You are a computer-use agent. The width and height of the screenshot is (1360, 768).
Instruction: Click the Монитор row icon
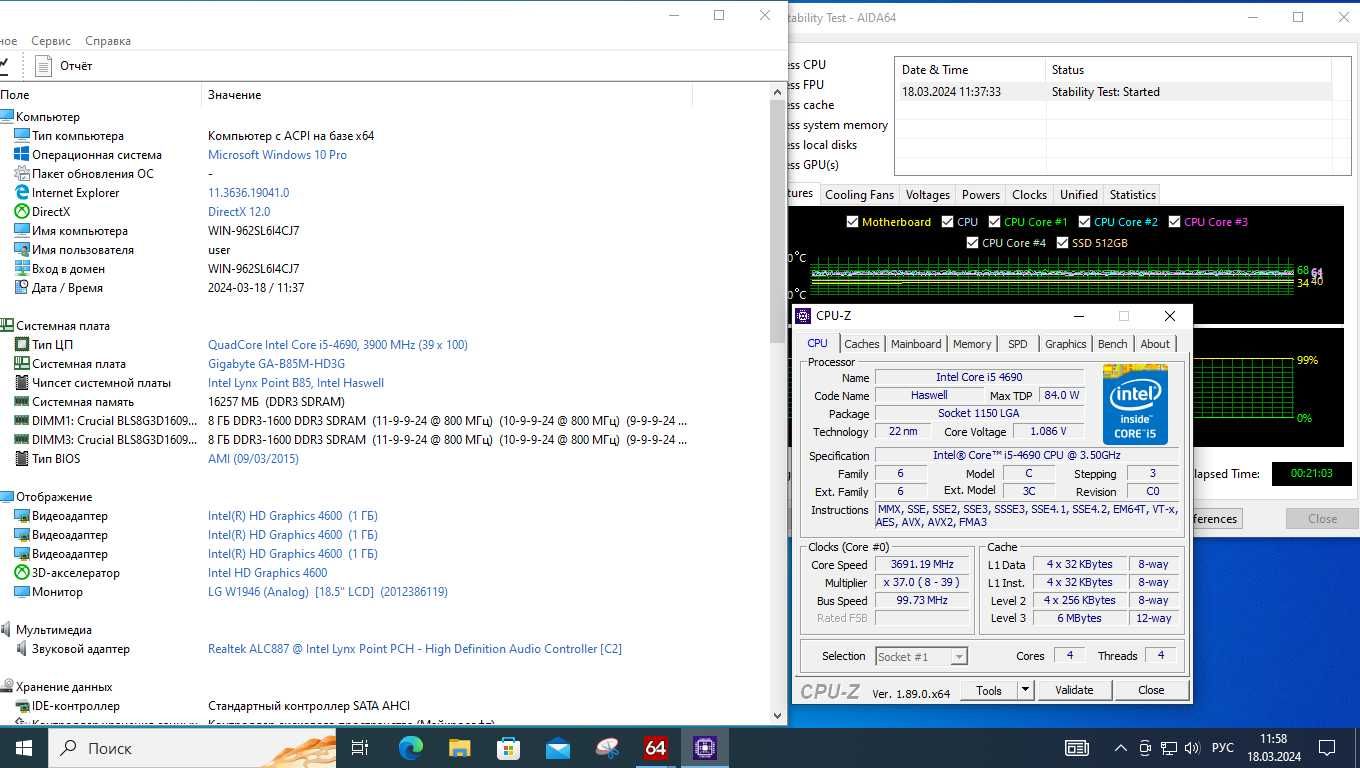click(22, 592)
